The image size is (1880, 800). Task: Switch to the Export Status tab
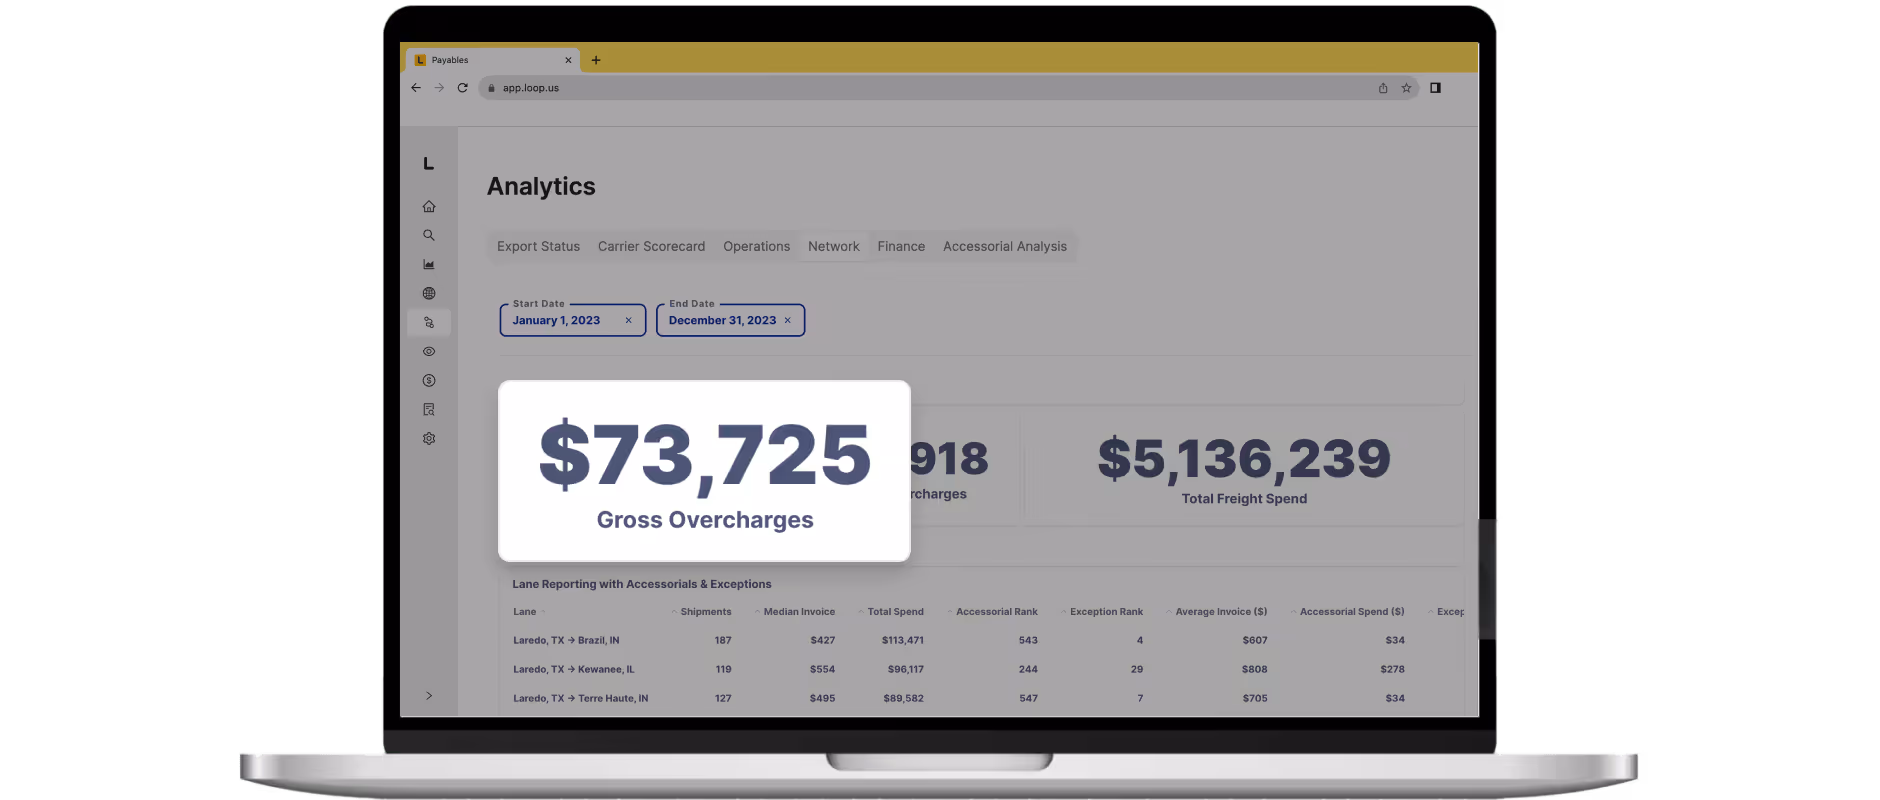click(538, 247)
